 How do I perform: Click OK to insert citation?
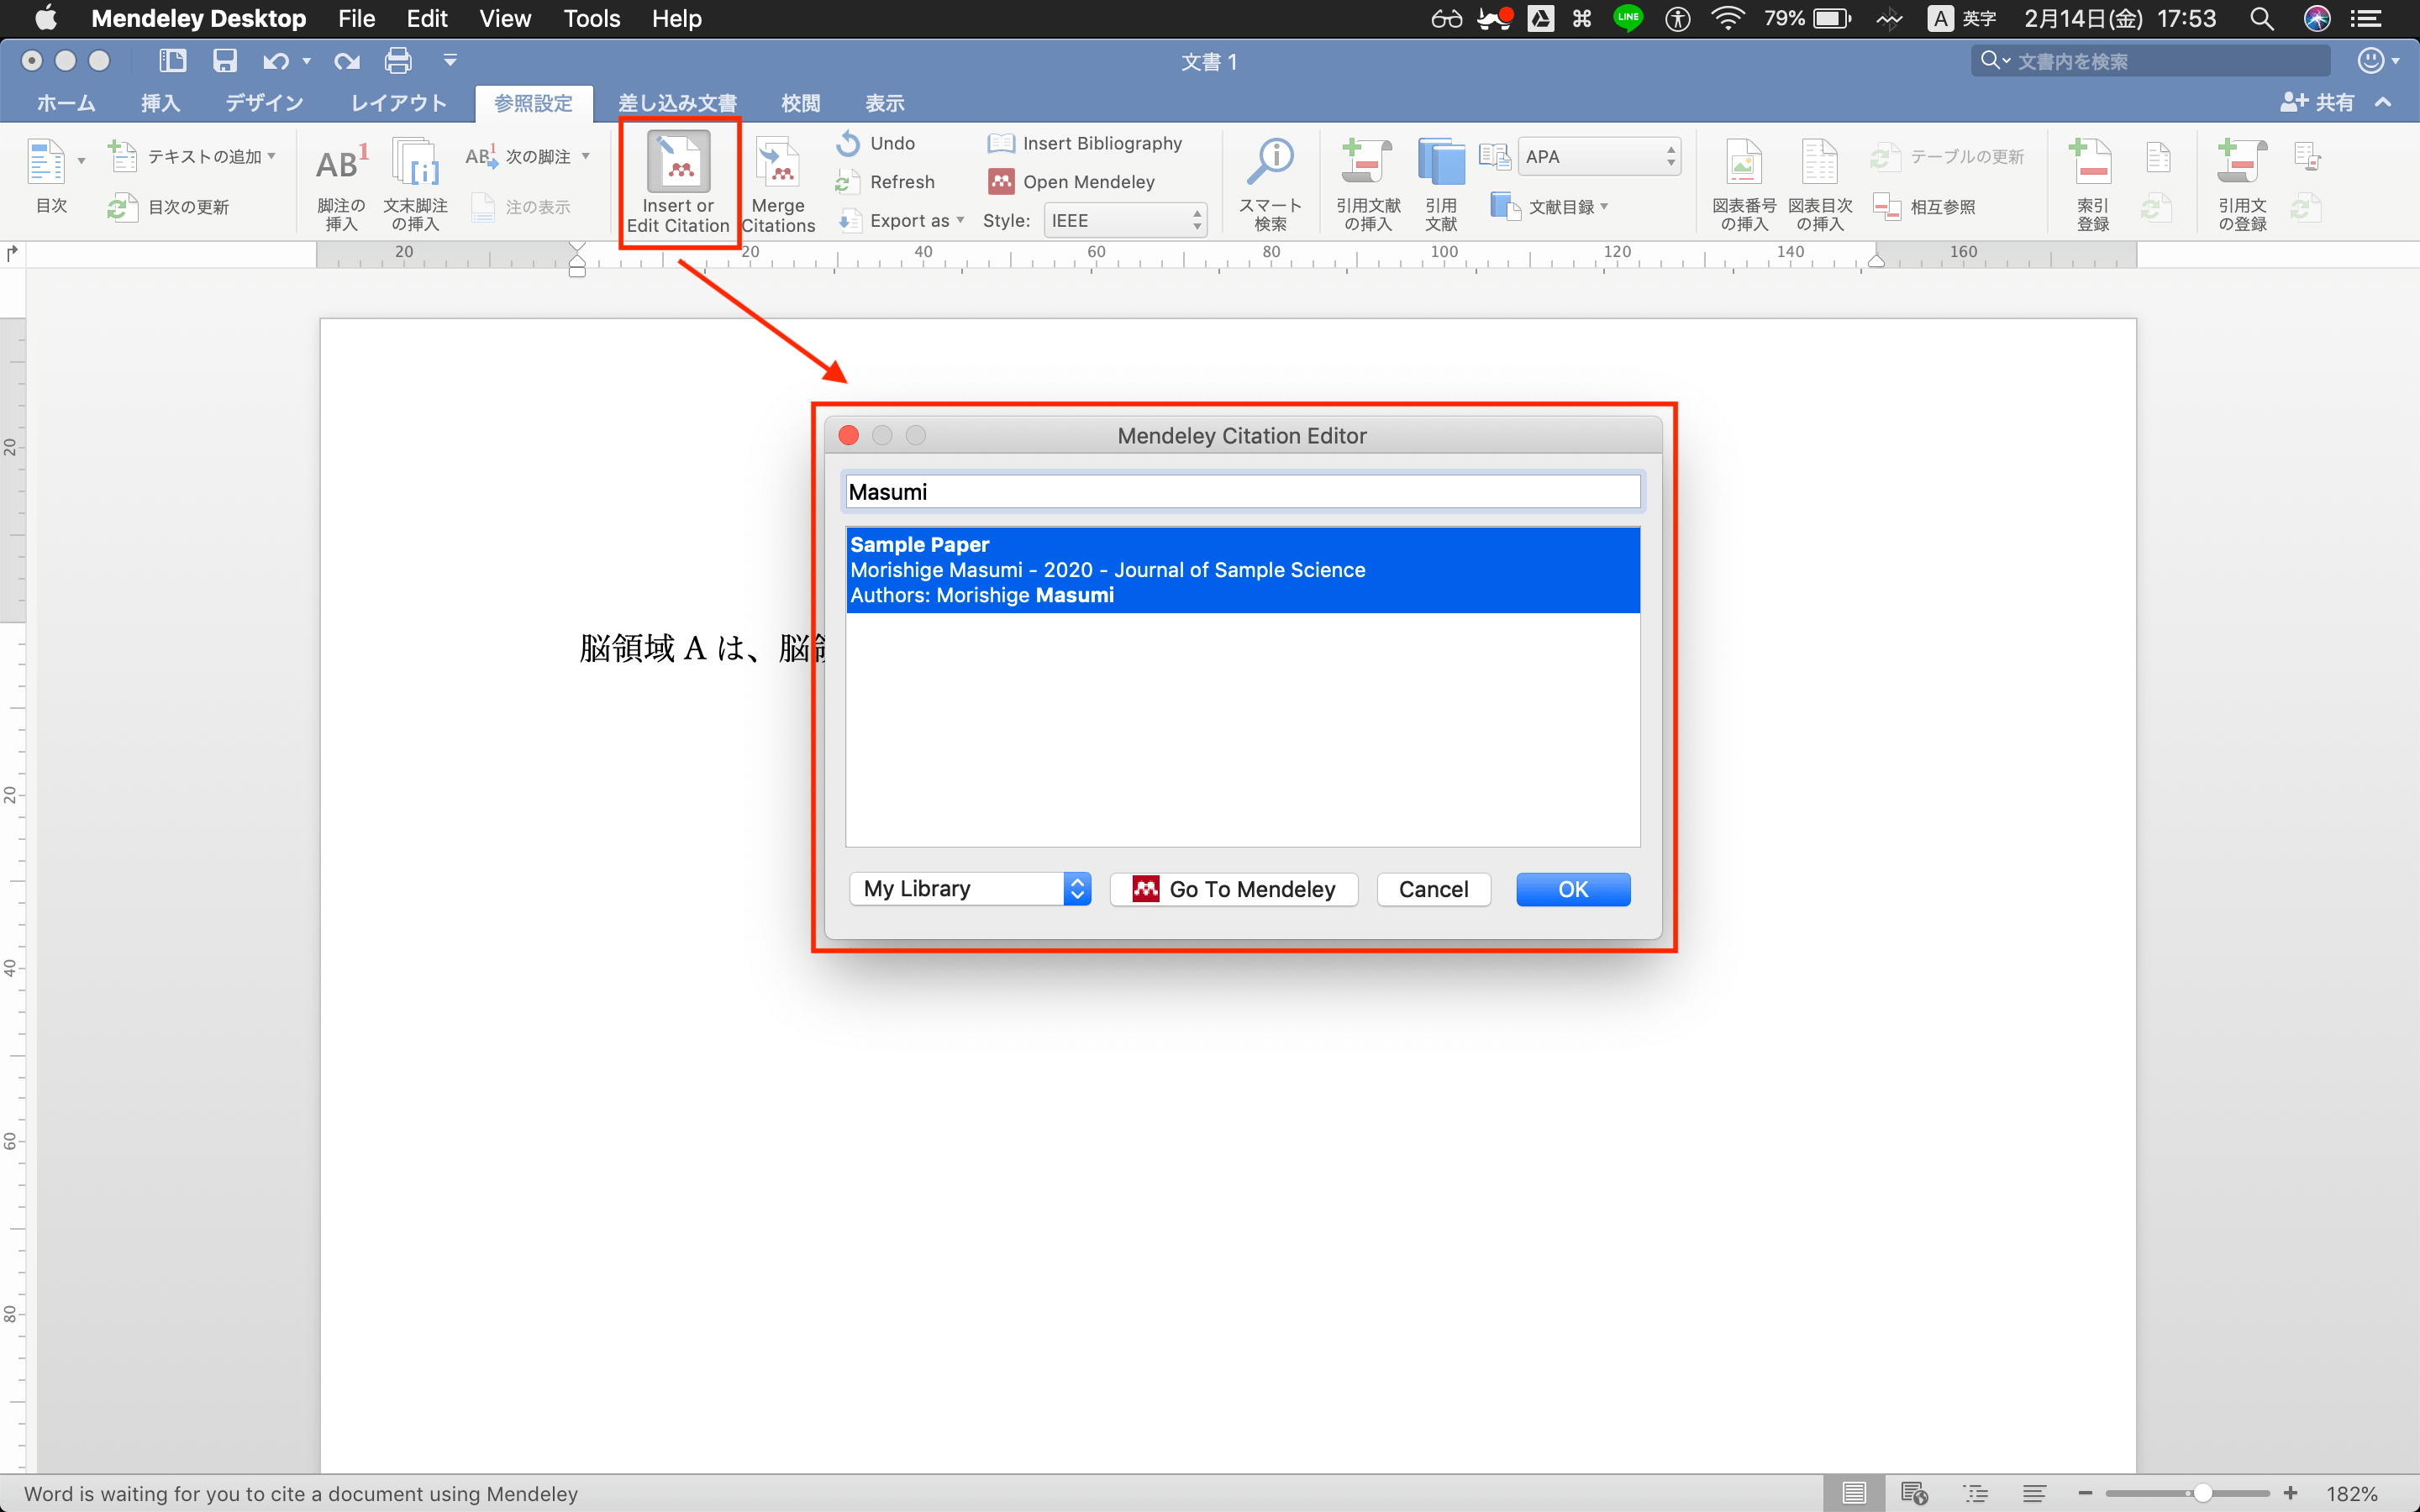(x=1571, y=889)
